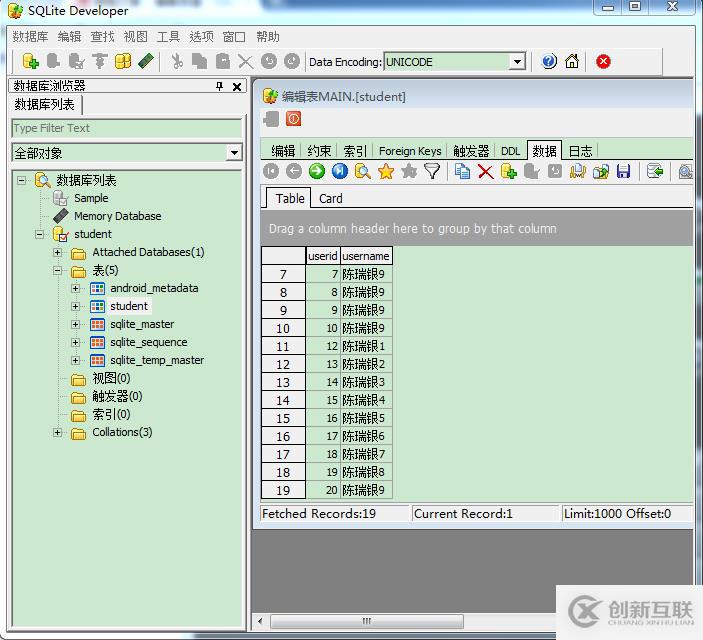Go to the next record with the green arrow
Image resolution: width=703 pixels, height=640 pixels.
tap(317, 171)
